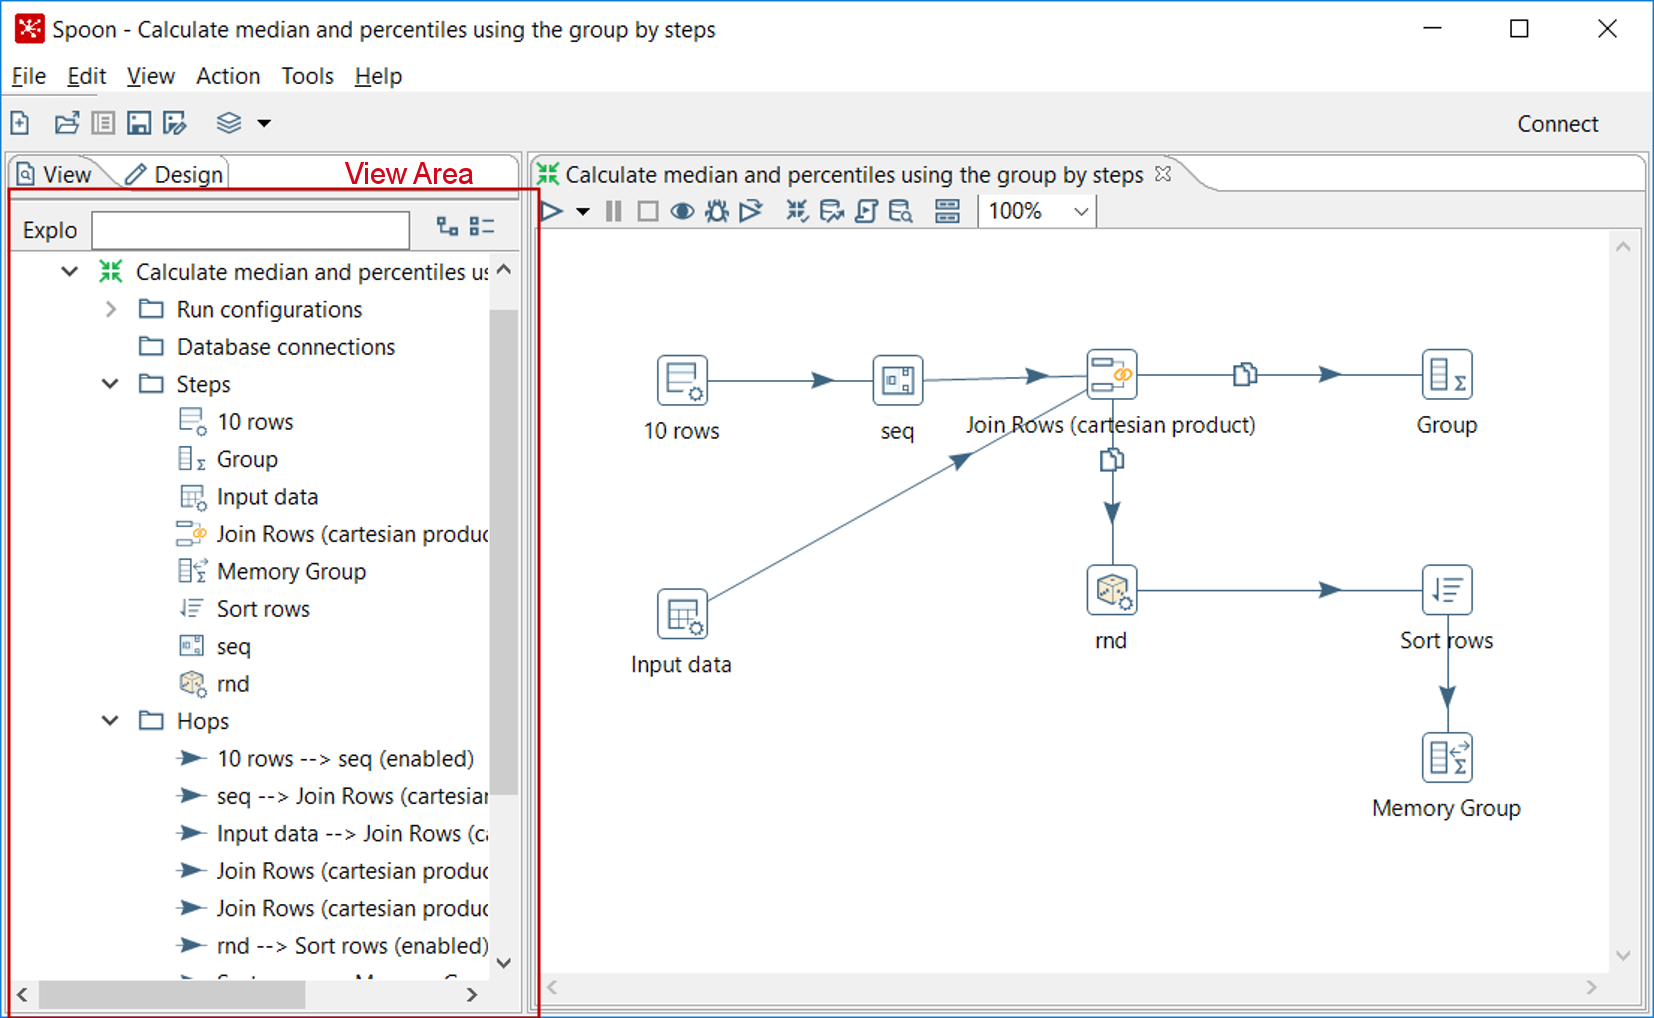This screenshot has width=1654, height=1018.
Task: Click the expand all tree icon
Action: (x=447, y=227)
